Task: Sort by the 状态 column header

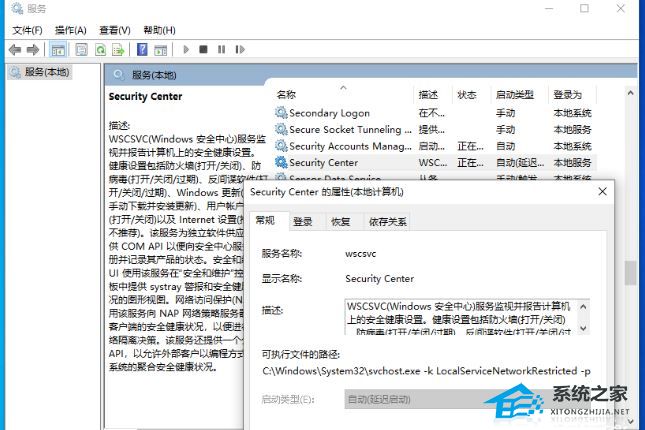Action: click(x=471, y=95)
